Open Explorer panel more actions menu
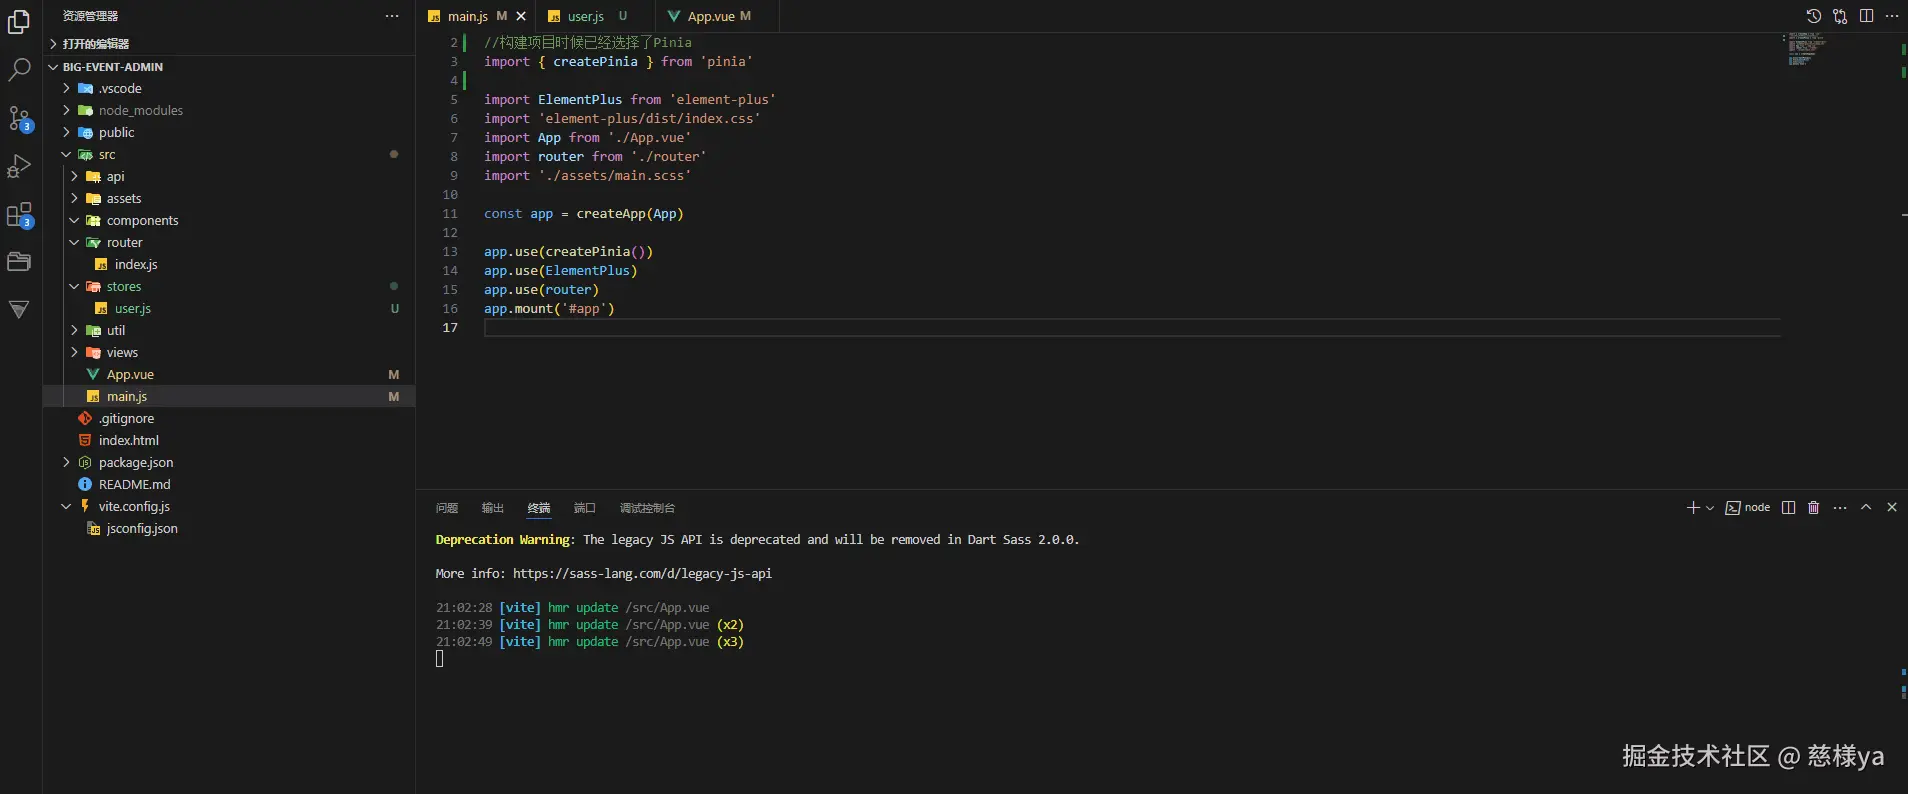Image resolution: width=1908 pixels, height=794 pixels. [x=392, y=16]
